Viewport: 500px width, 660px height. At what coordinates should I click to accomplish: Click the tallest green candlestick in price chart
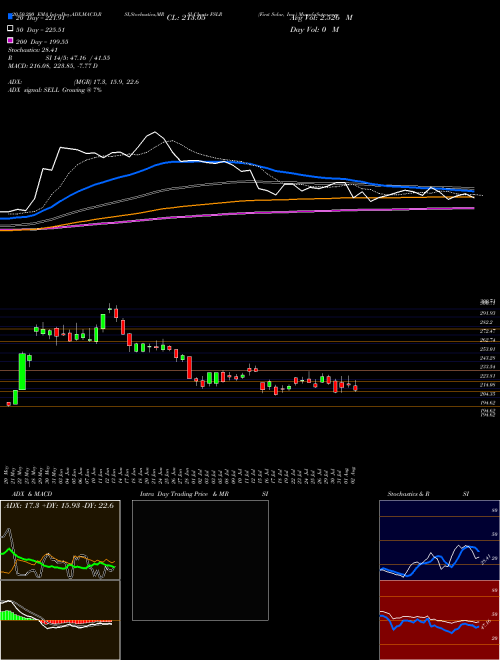pos(22,371)
